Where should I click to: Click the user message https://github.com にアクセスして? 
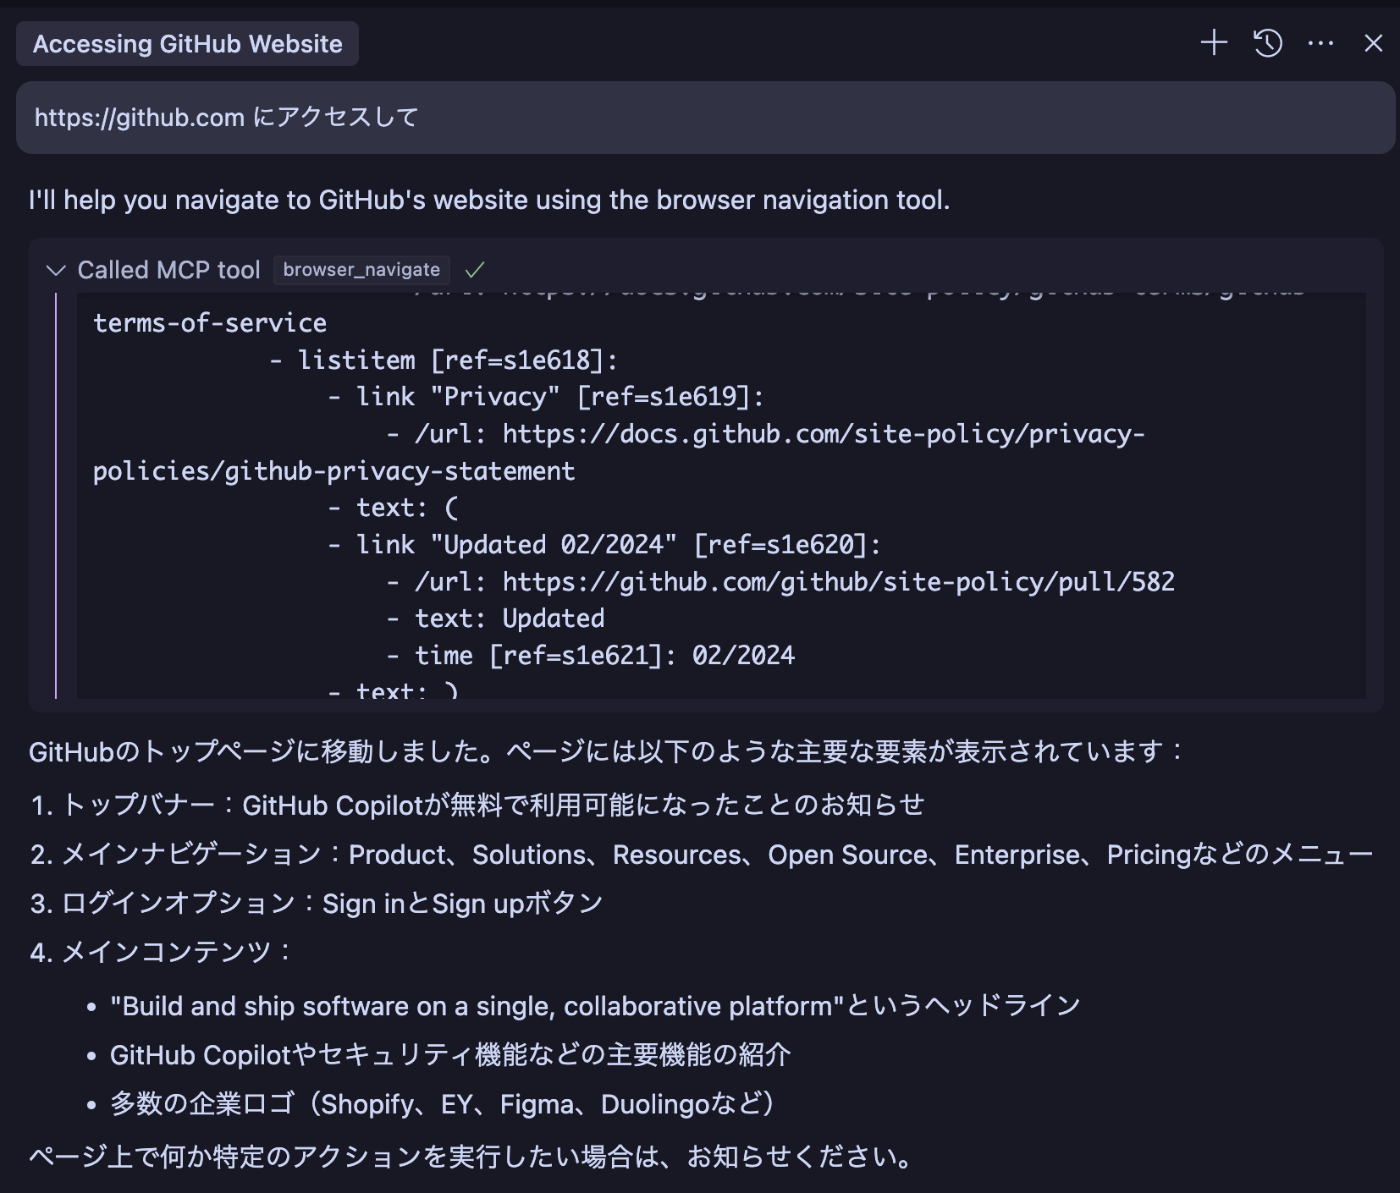[705, 118]
